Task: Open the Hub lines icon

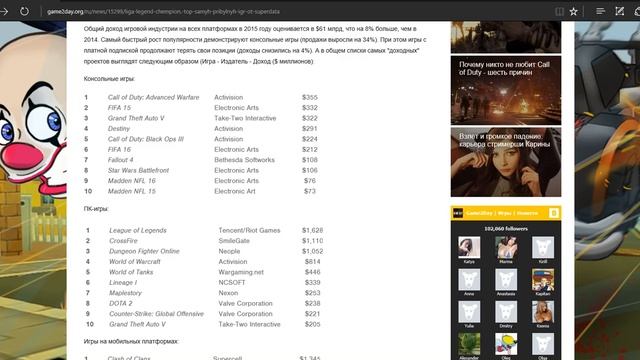Action: [600, 11]
